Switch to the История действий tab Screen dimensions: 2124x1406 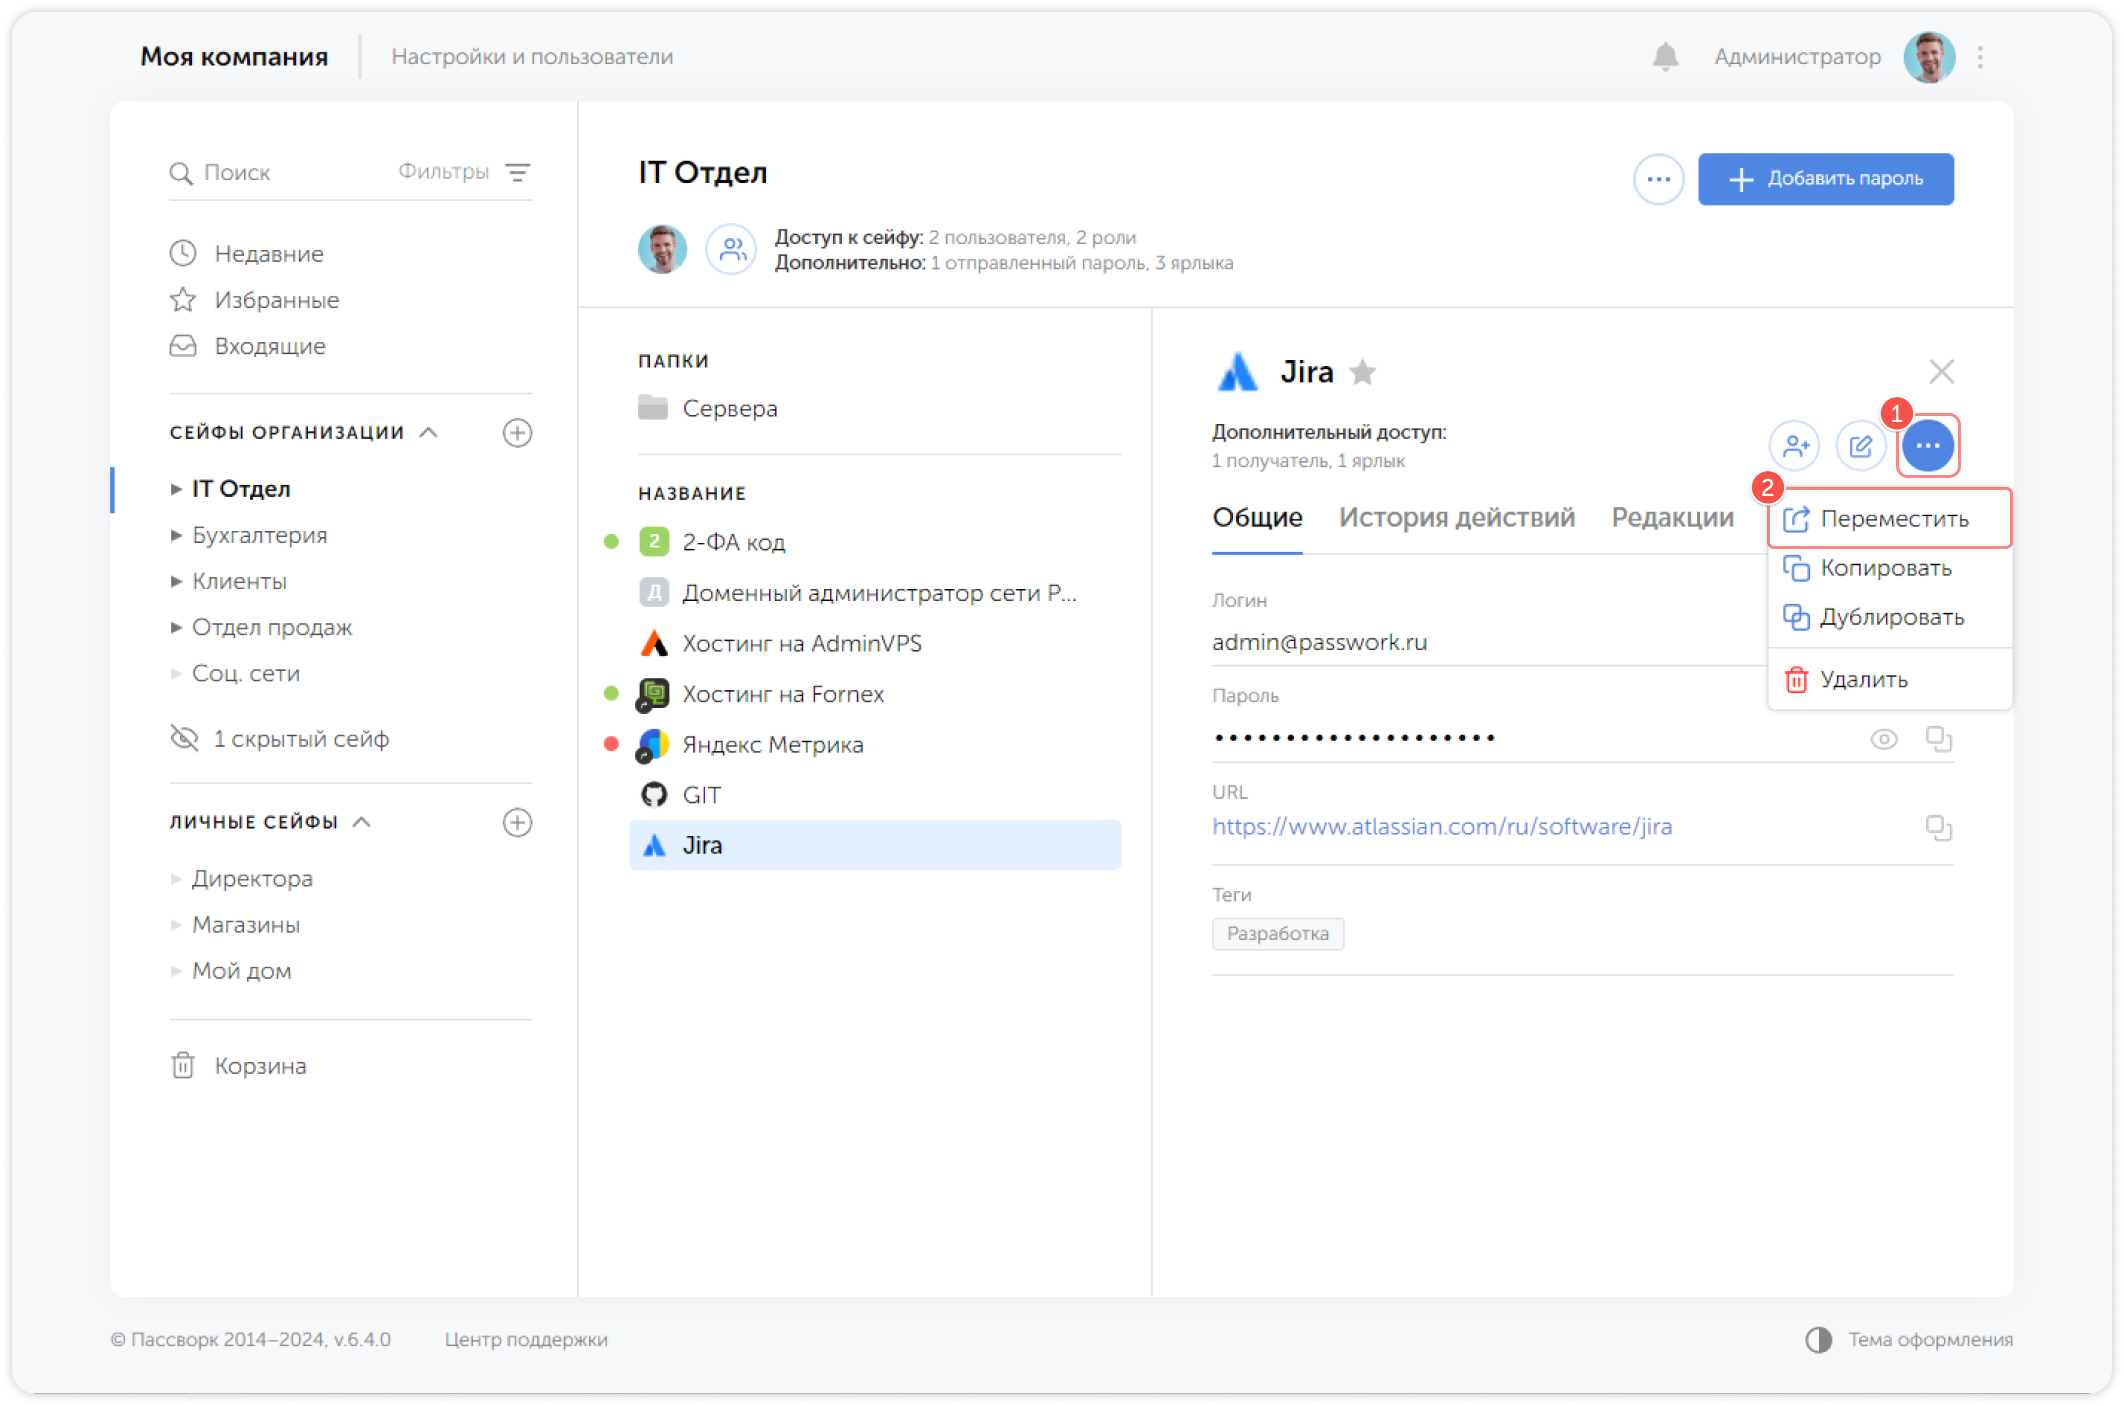click(1456, 518)
